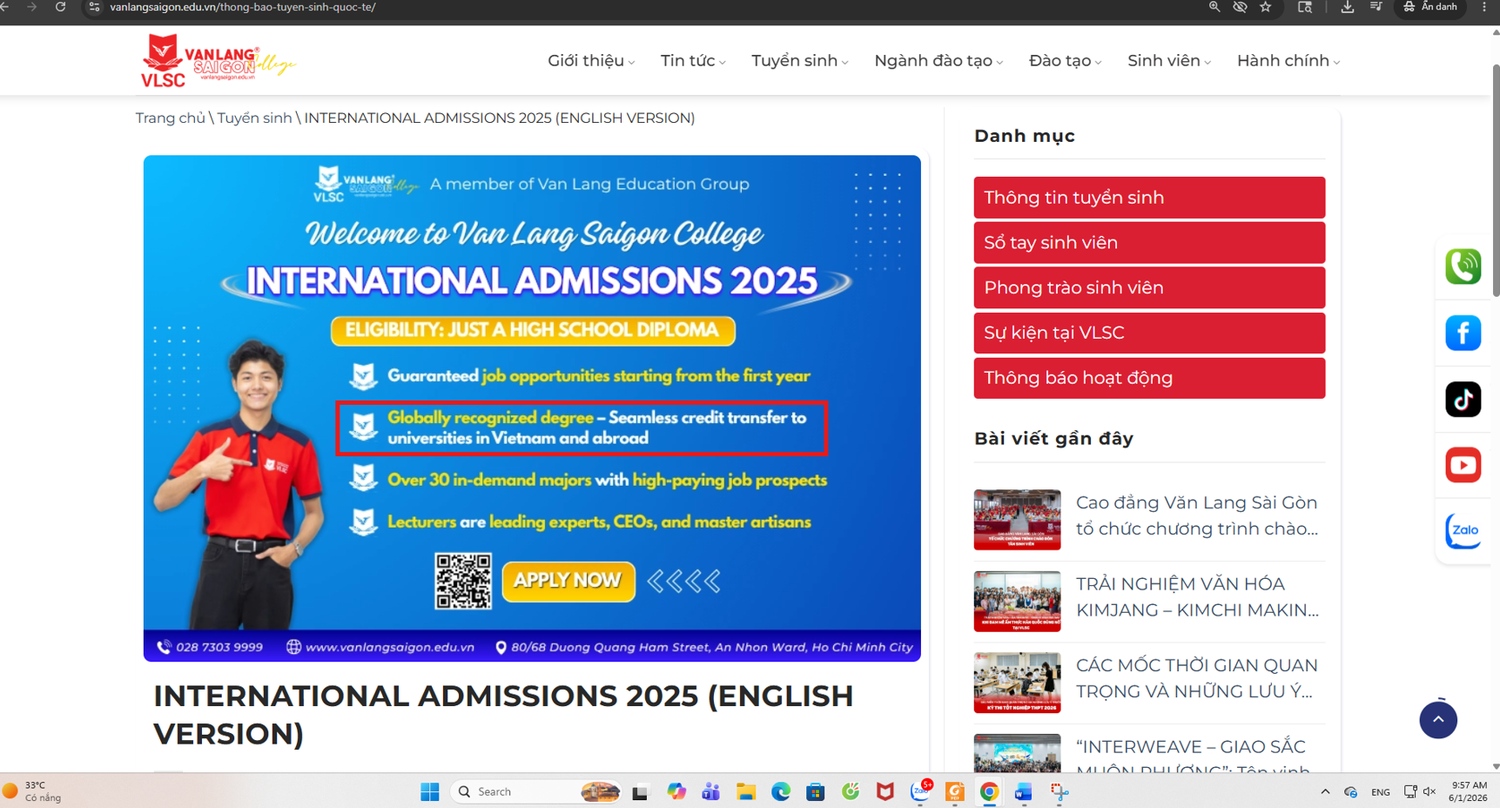Open Sự kiện tại VLSC category
Screen dimensions: 1500x808
coord(1149,333)
